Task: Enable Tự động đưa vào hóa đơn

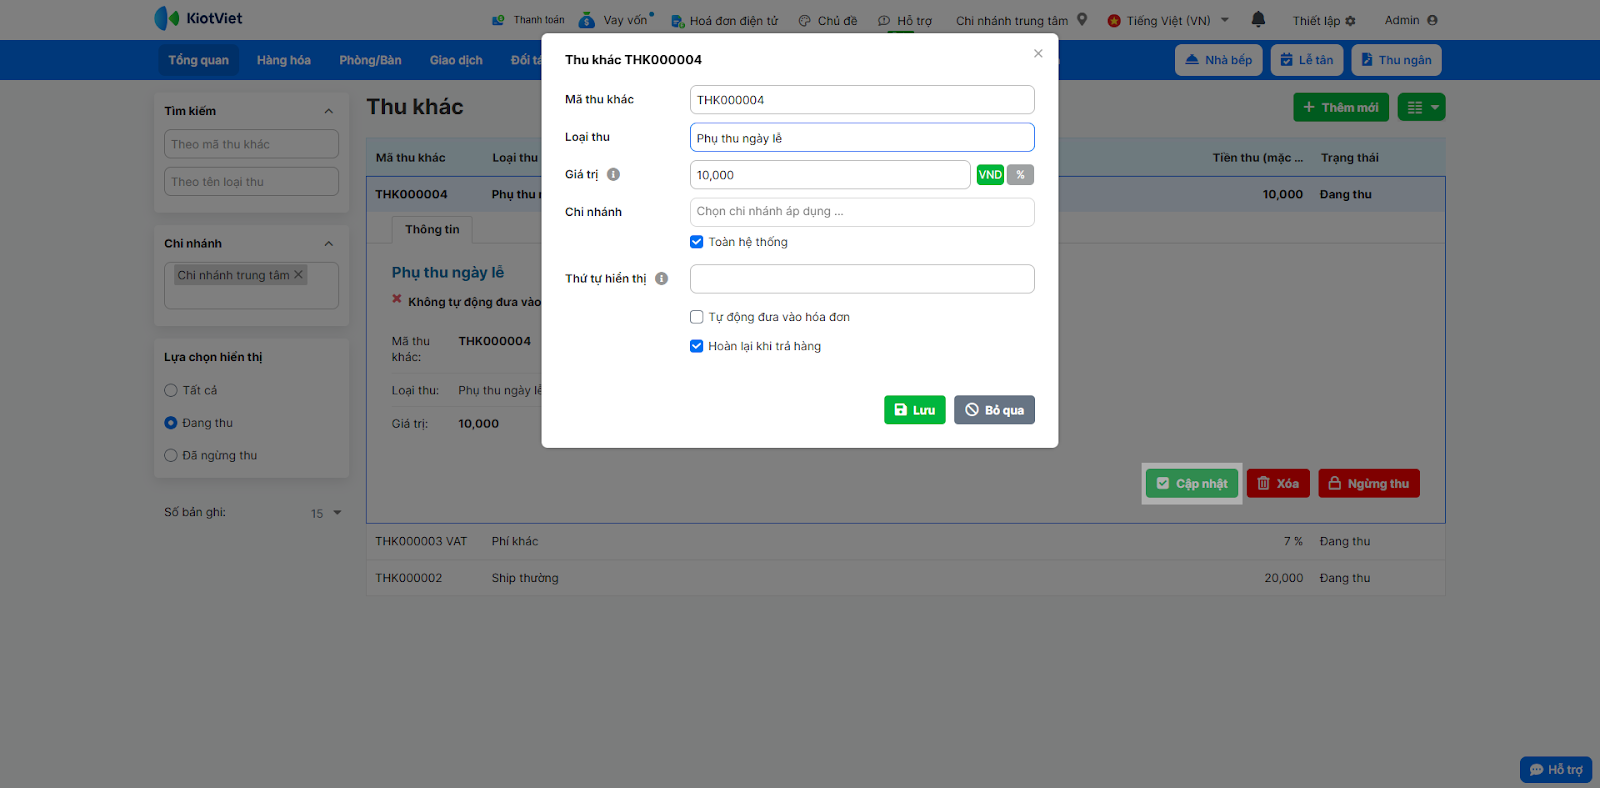Action: [697, 317]
